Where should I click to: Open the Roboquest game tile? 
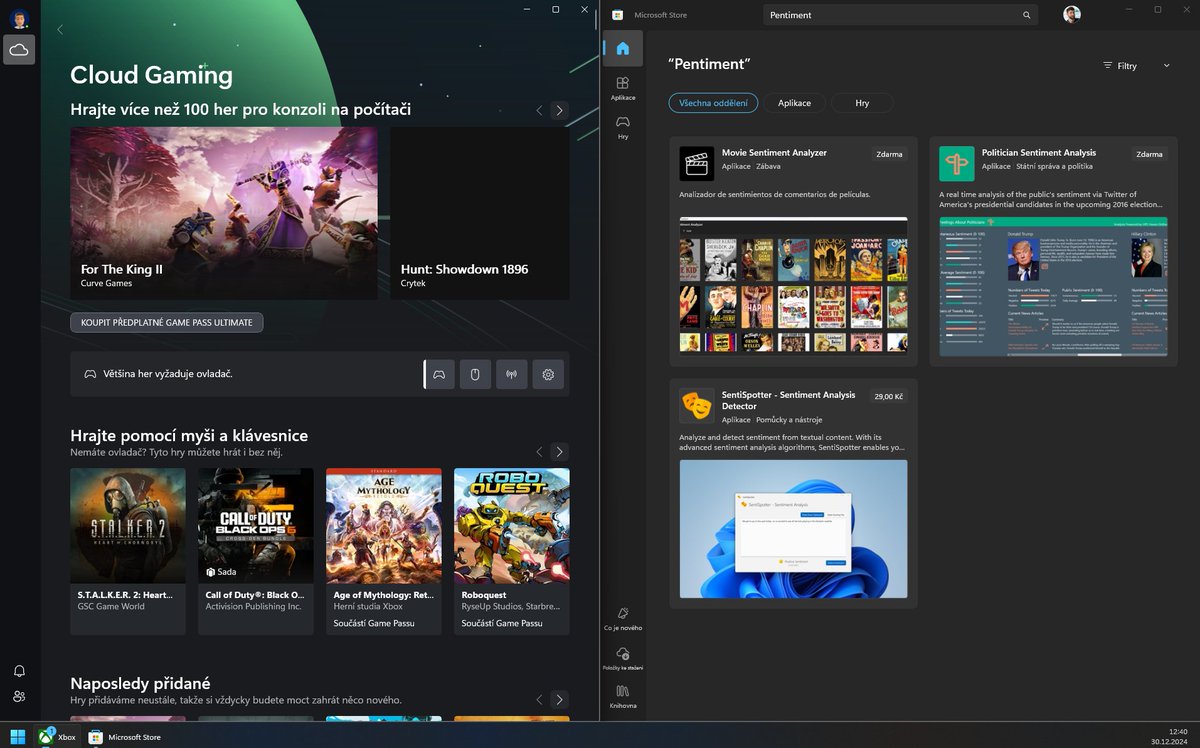coord(512,551)
